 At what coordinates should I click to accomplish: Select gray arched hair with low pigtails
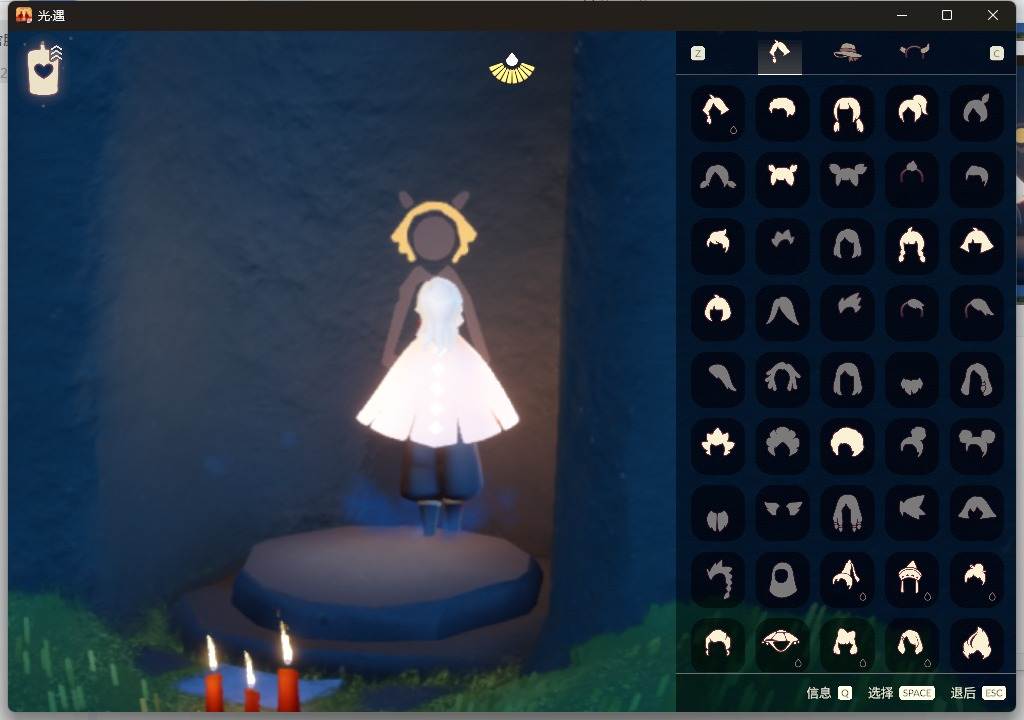pyautogui.click(x=718, y=179)
